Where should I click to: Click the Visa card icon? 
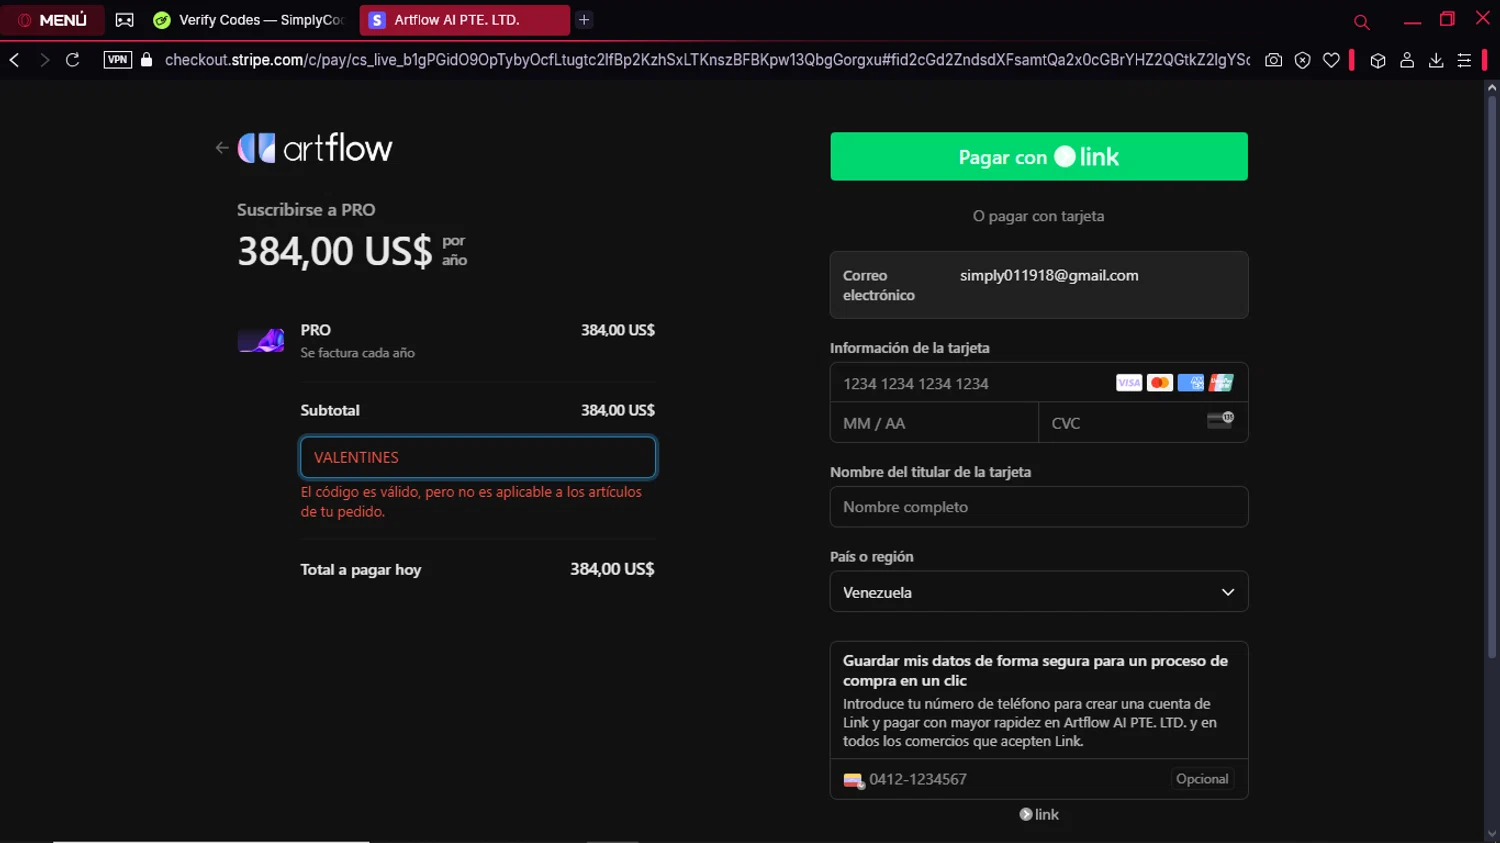(x=1129, y=383)
